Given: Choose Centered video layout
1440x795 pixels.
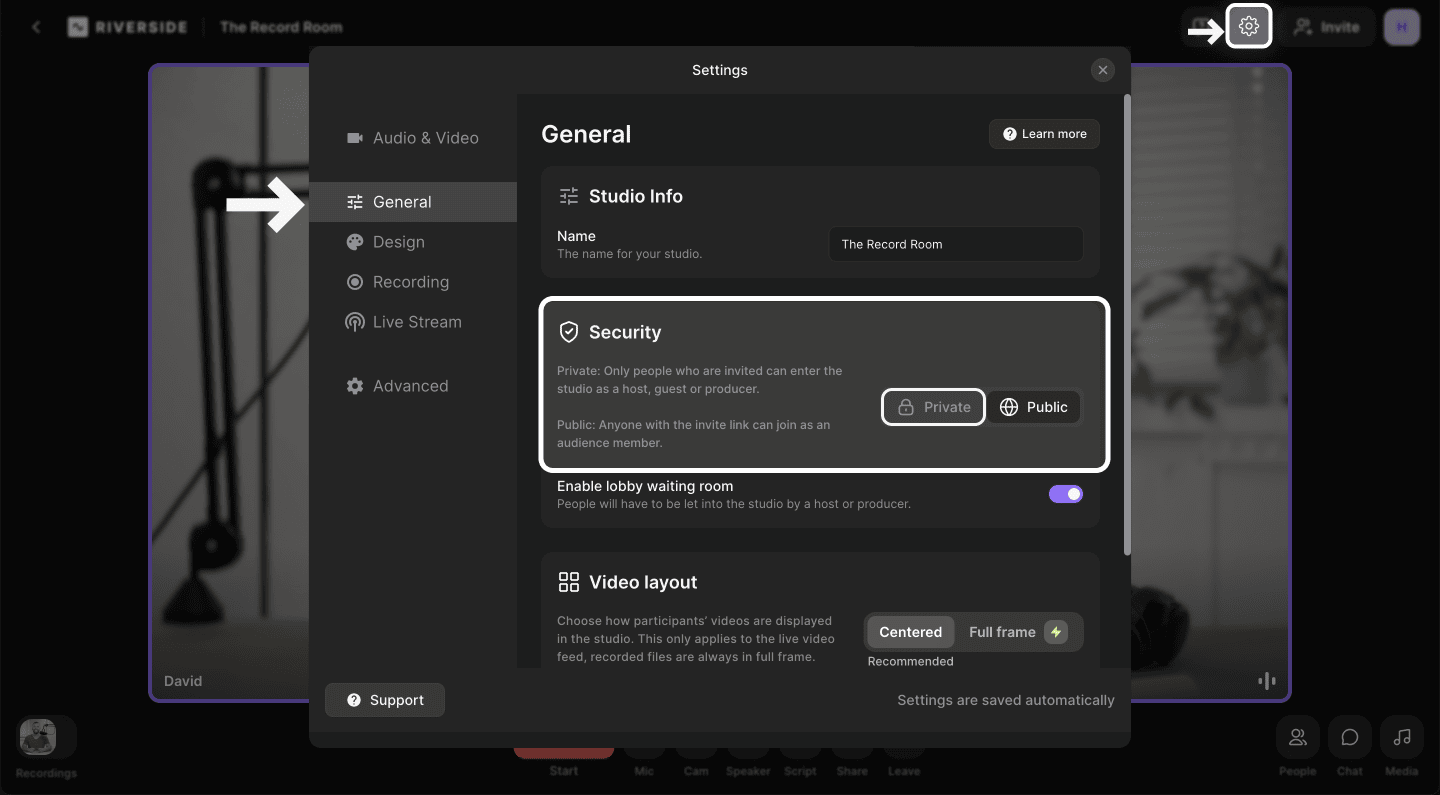Looking at the screenshot, I should pos(910,632).
